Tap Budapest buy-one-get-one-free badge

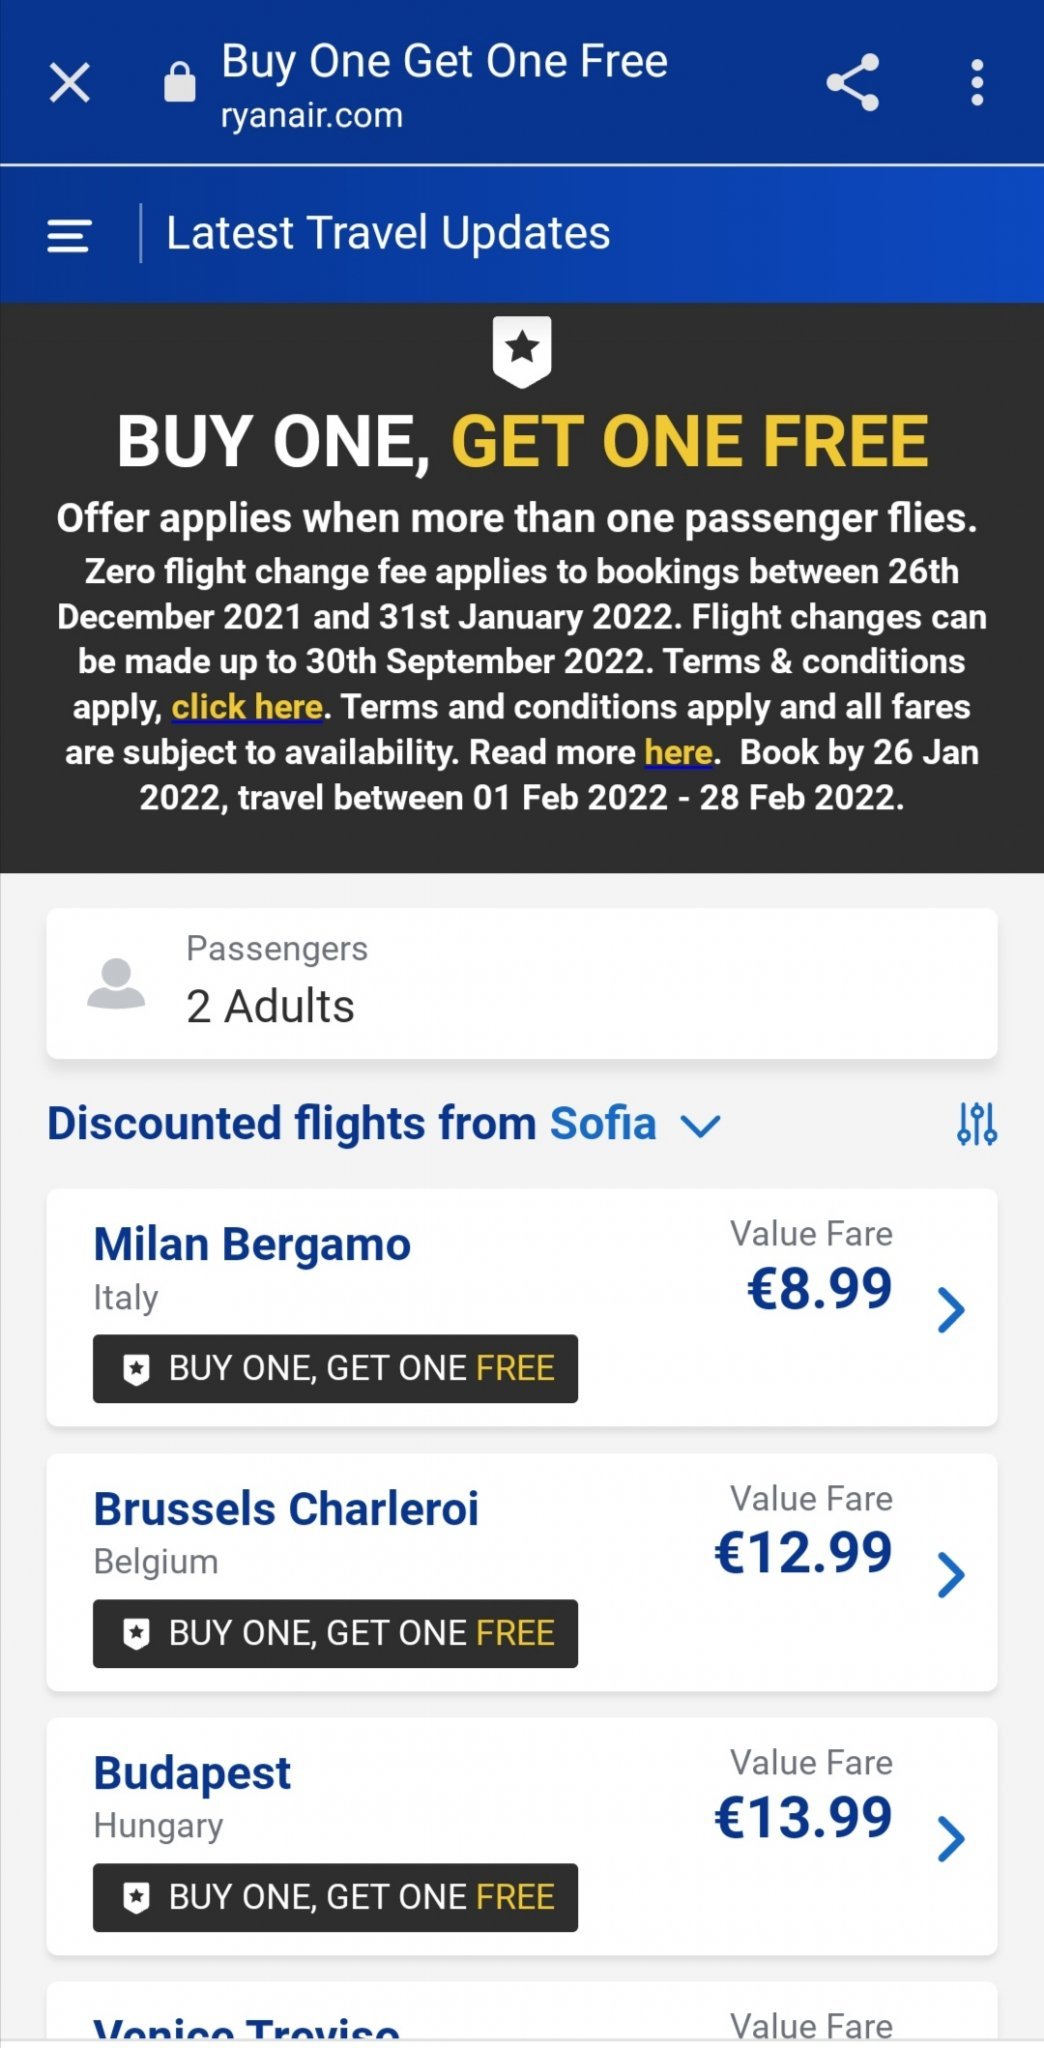pyautogui.click(x=335, y=1897)
